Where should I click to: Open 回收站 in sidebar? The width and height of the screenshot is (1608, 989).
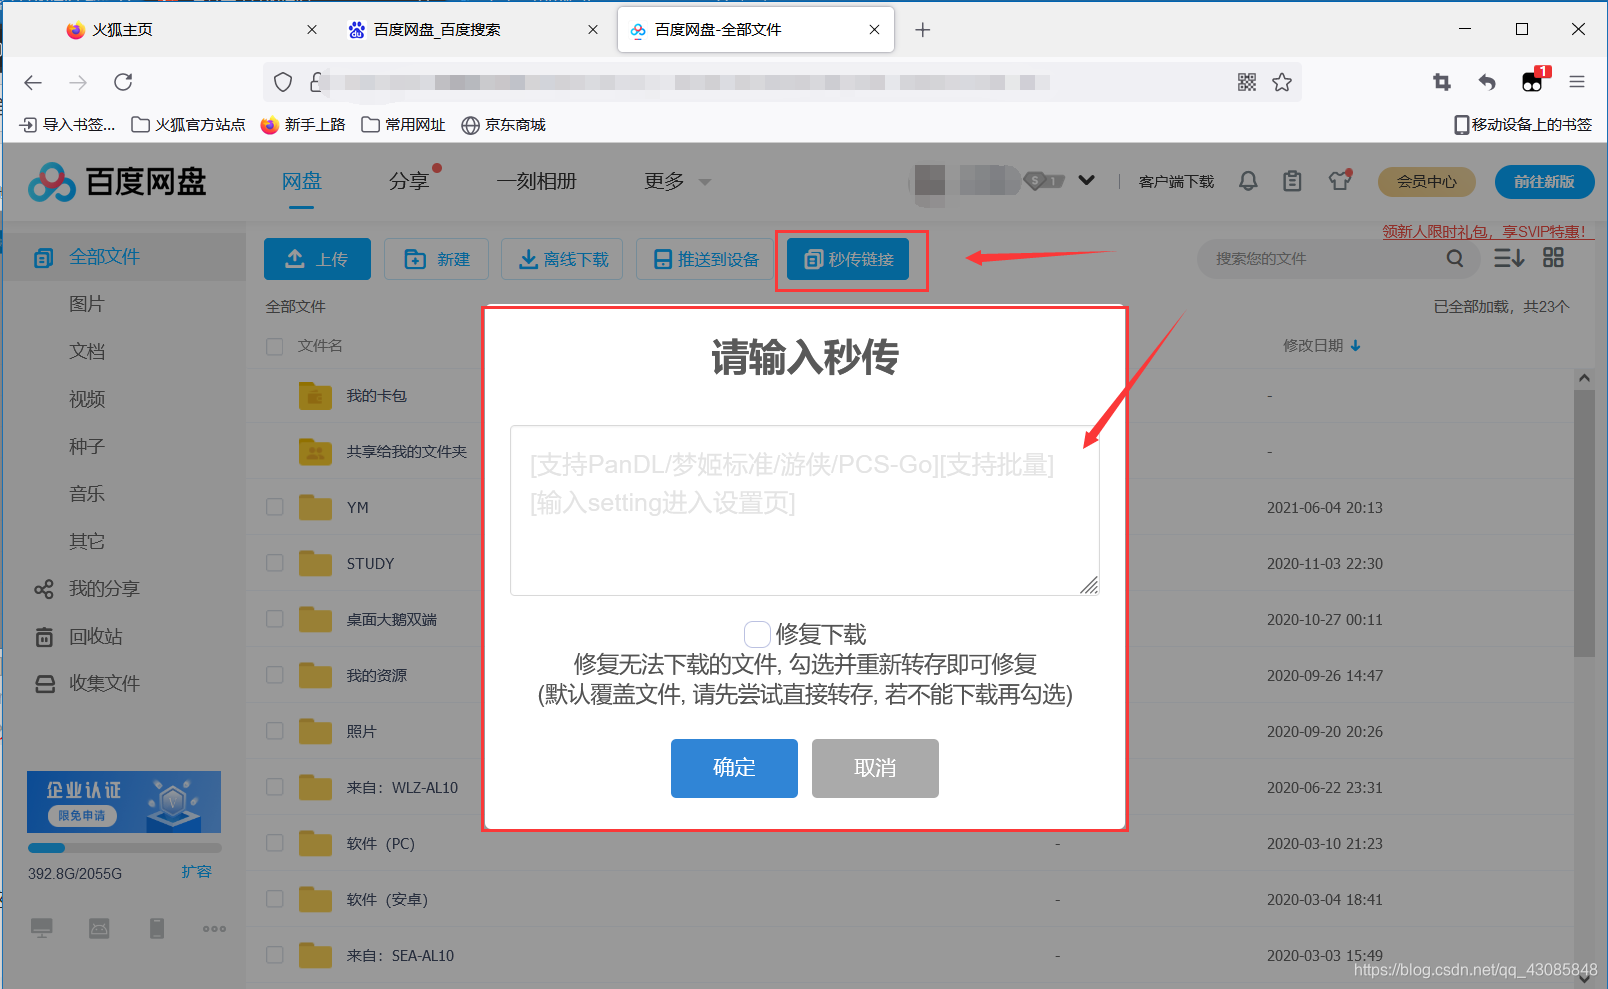point(95,636)
